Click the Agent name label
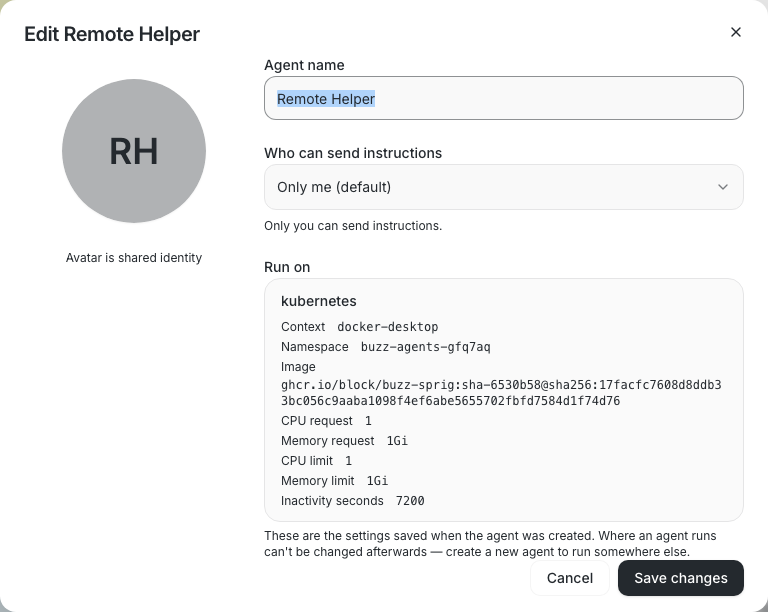Viewport: 768px width, 612px height. (x=304, y=65)
